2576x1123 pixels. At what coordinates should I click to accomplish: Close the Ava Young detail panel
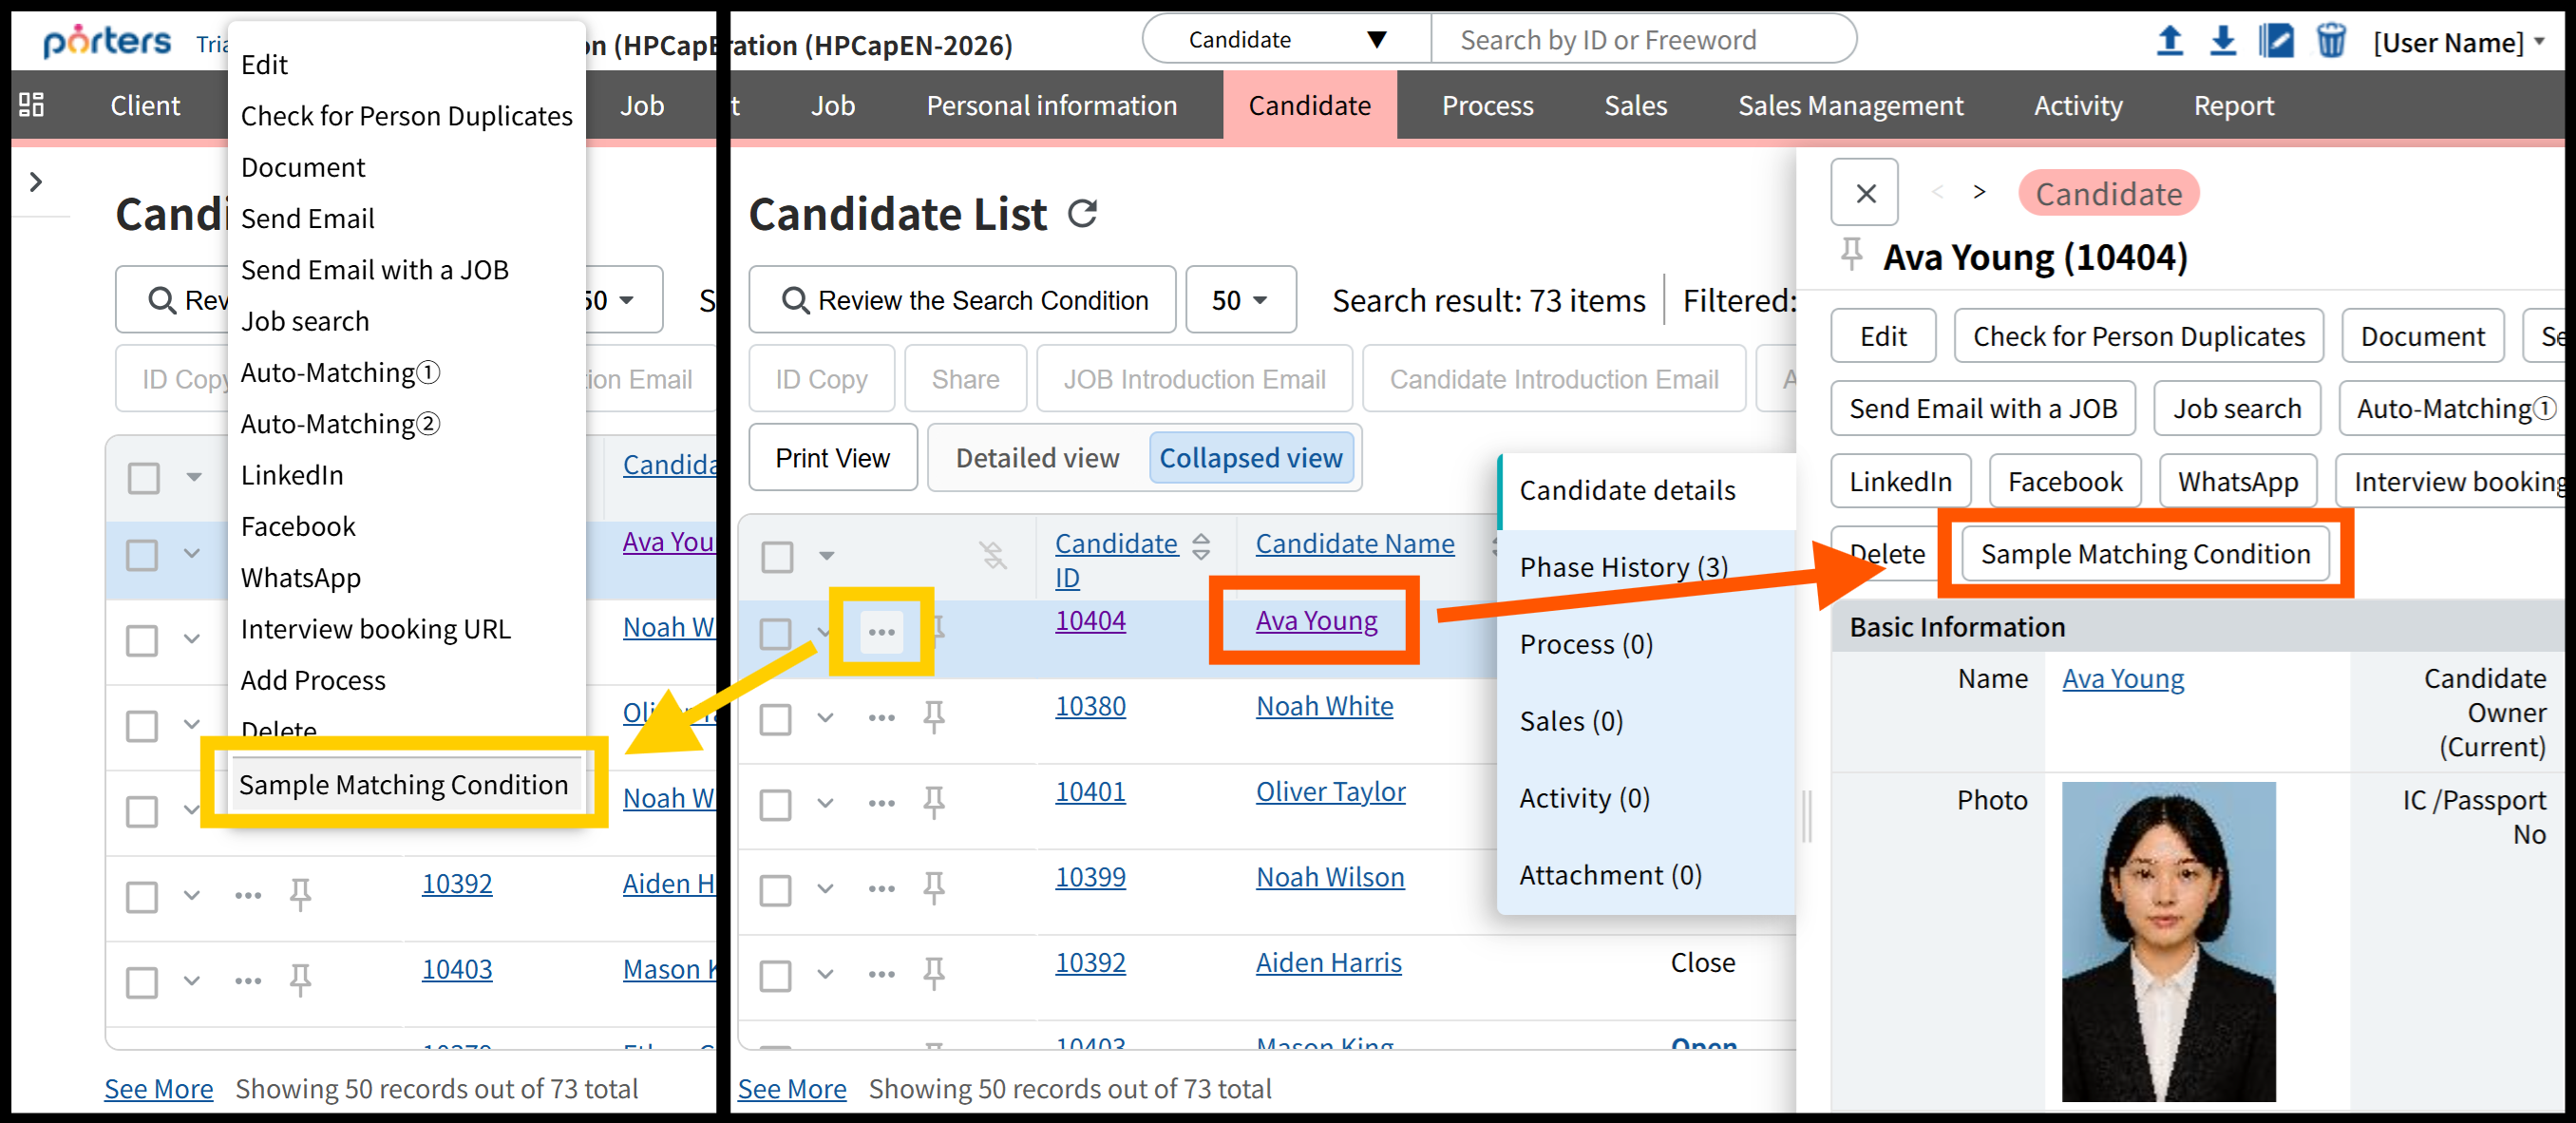point(1865,193)
